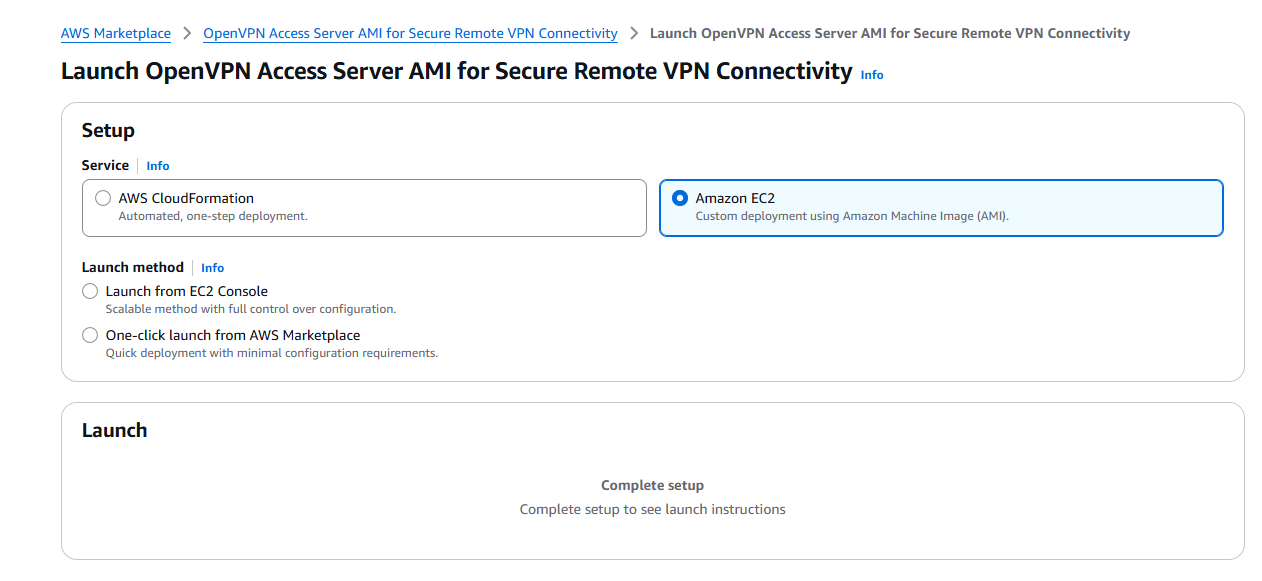The image size is (1262, 581).
Task: Click 'Automated, one-step deployment.' description
Action: (x=213, y=216)
